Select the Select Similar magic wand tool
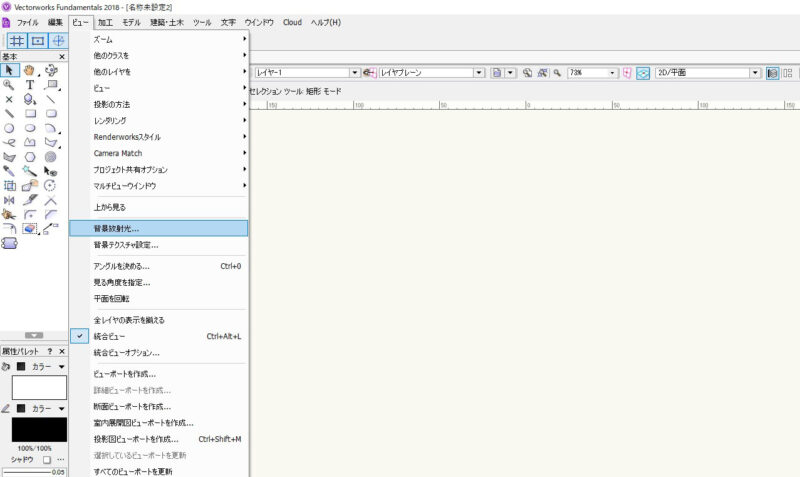The width and height of the screenshot is (800, 477). 30,171
